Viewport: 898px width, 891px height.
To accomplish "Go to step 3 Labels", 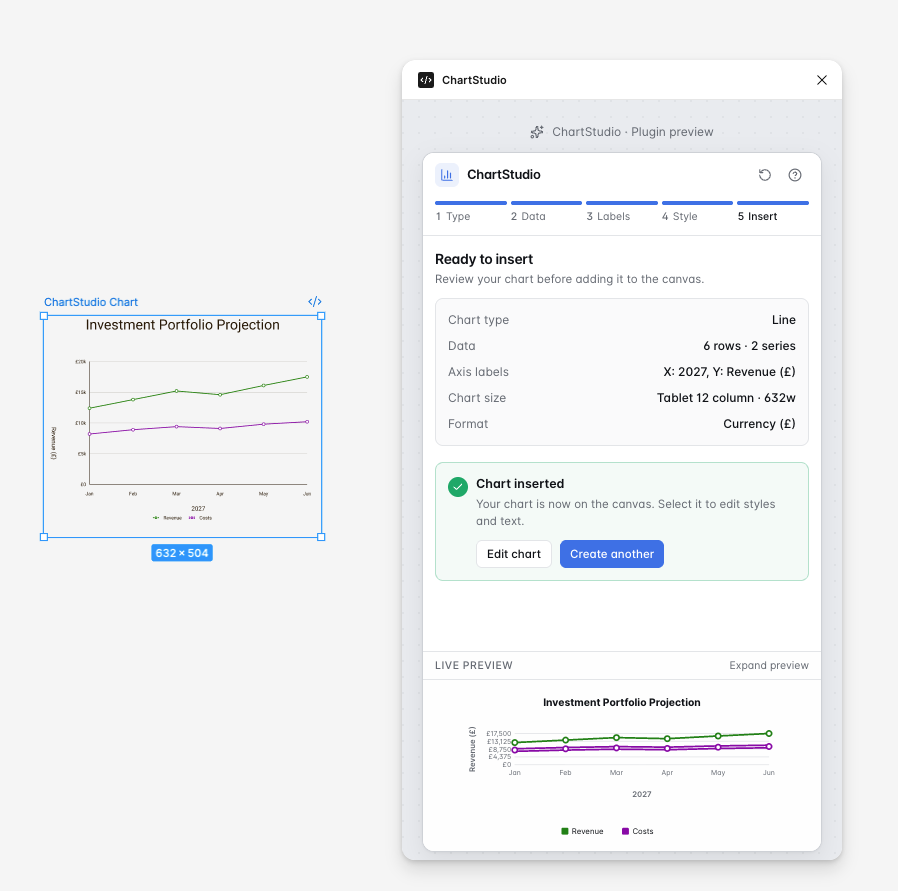I will point(621,211).
